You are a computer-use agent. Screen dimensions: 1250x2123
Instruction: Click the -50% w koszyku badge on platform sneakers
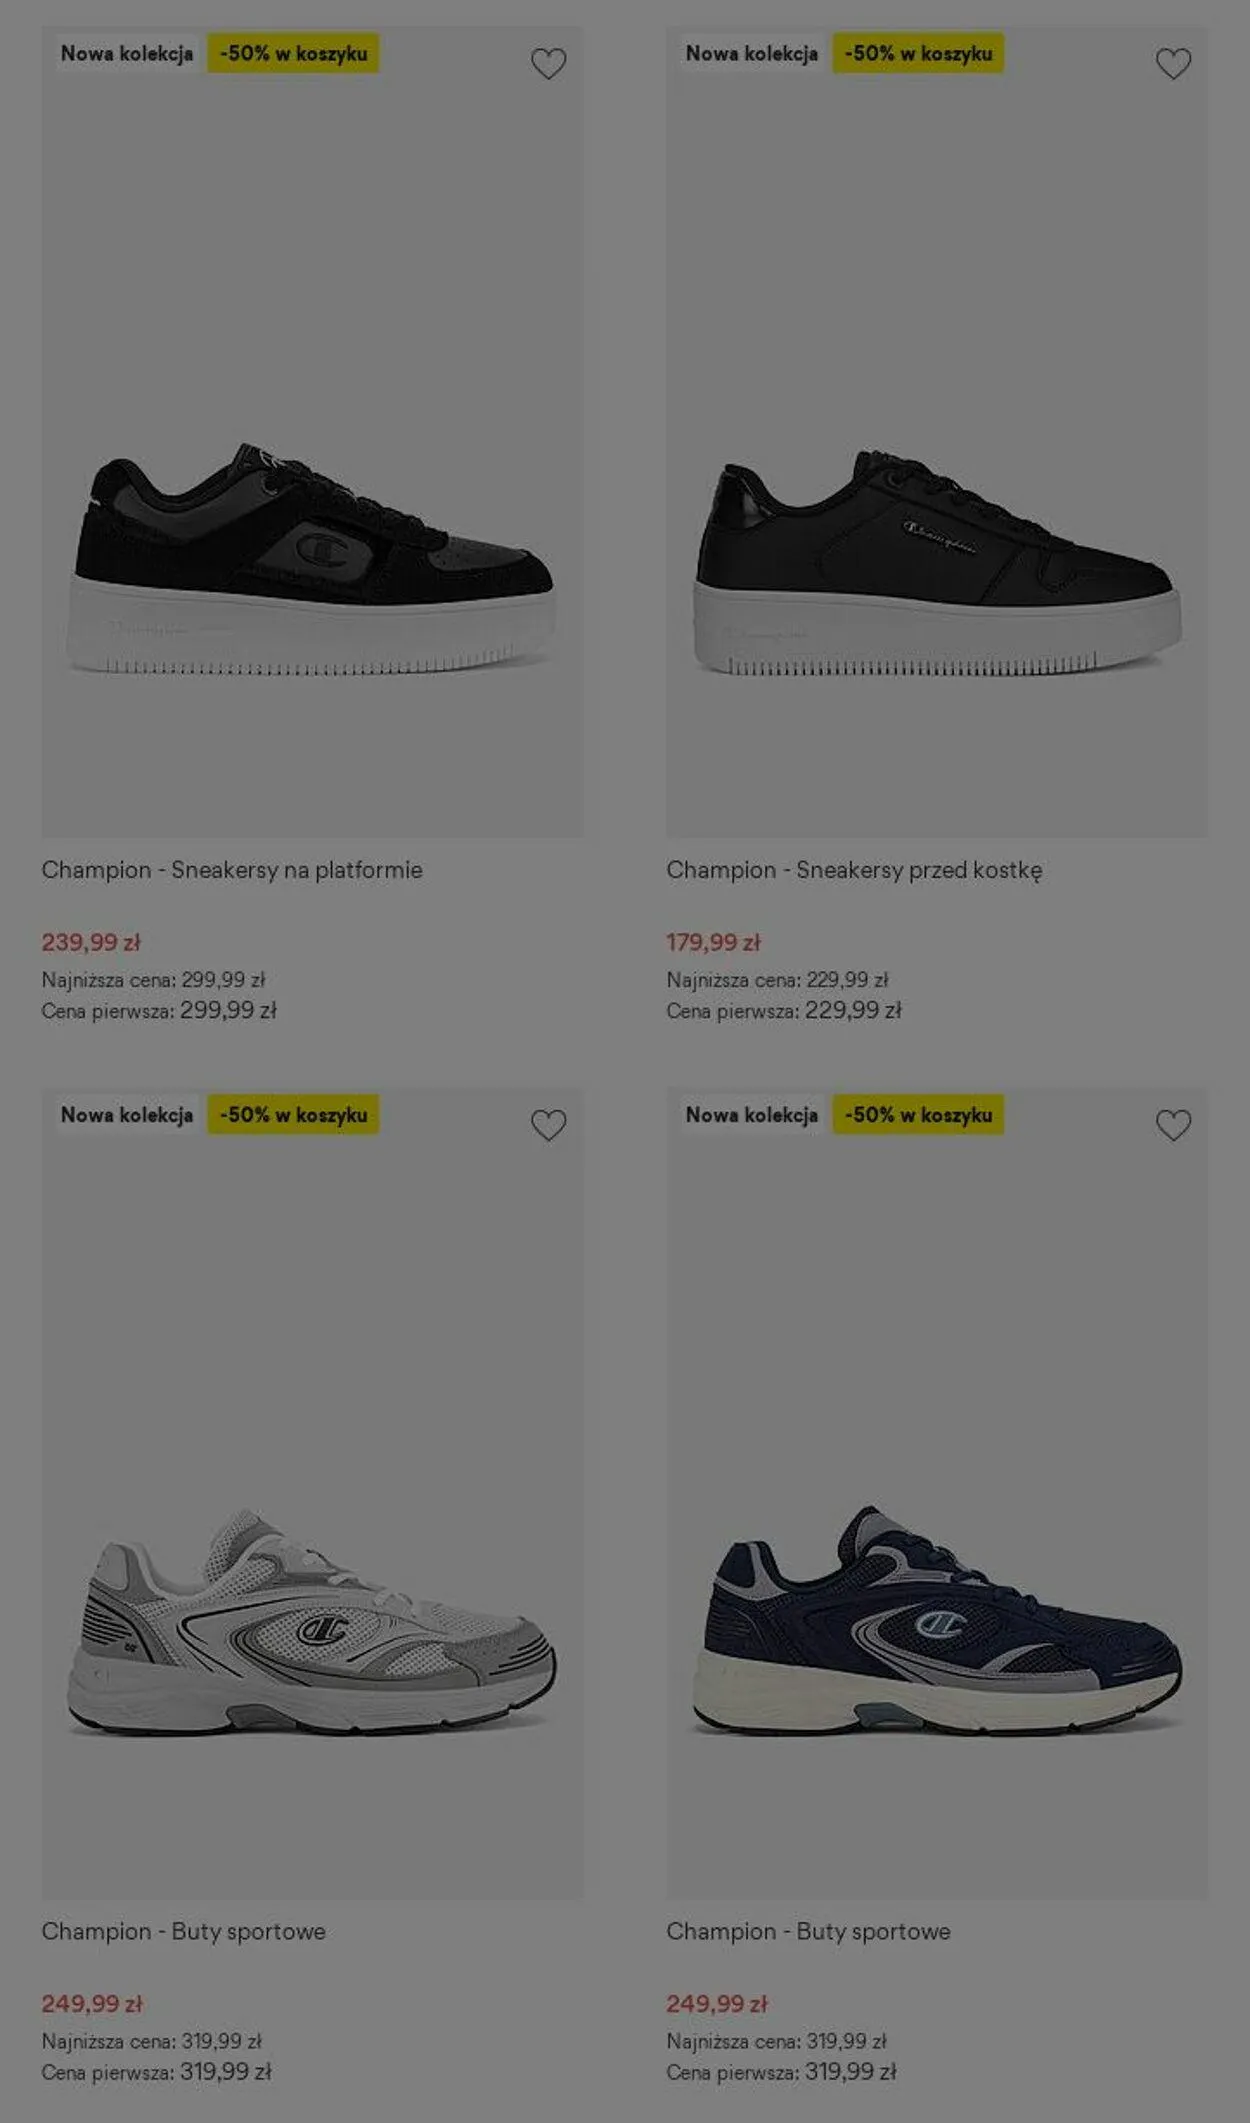point(293,53)
